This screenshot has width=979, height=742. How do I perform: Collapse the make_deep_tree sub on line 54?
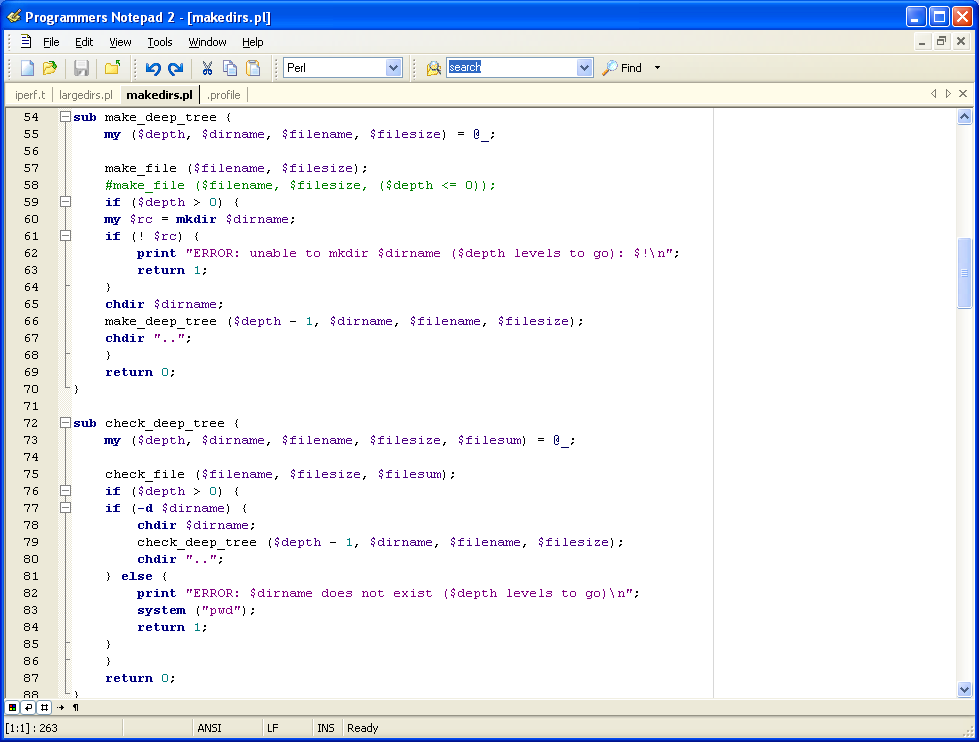[x=65, y=117]
